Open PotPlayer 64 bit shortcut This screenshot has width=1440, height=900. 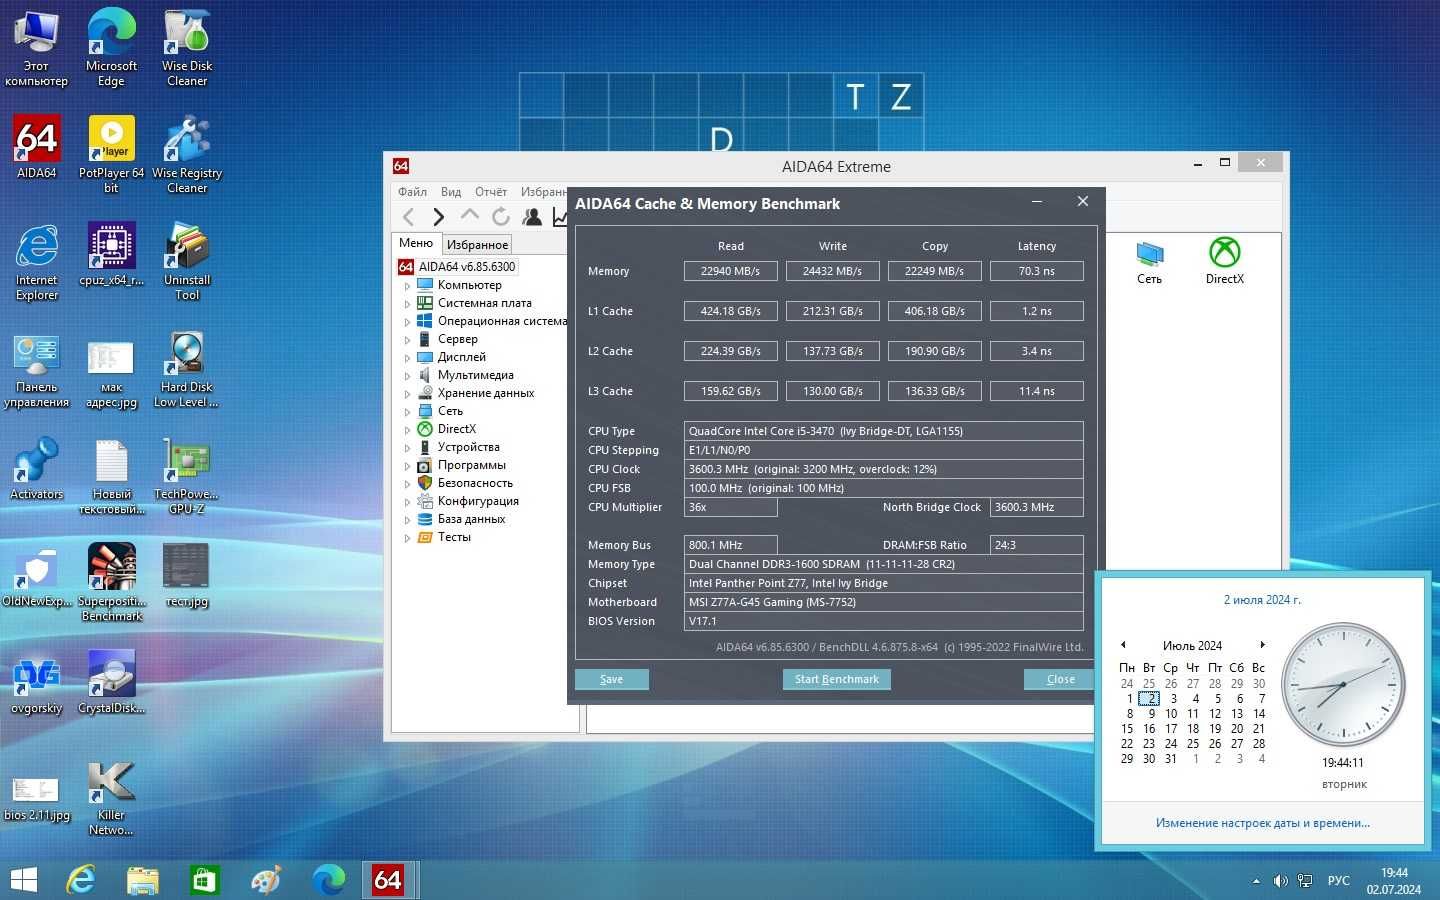111,154
